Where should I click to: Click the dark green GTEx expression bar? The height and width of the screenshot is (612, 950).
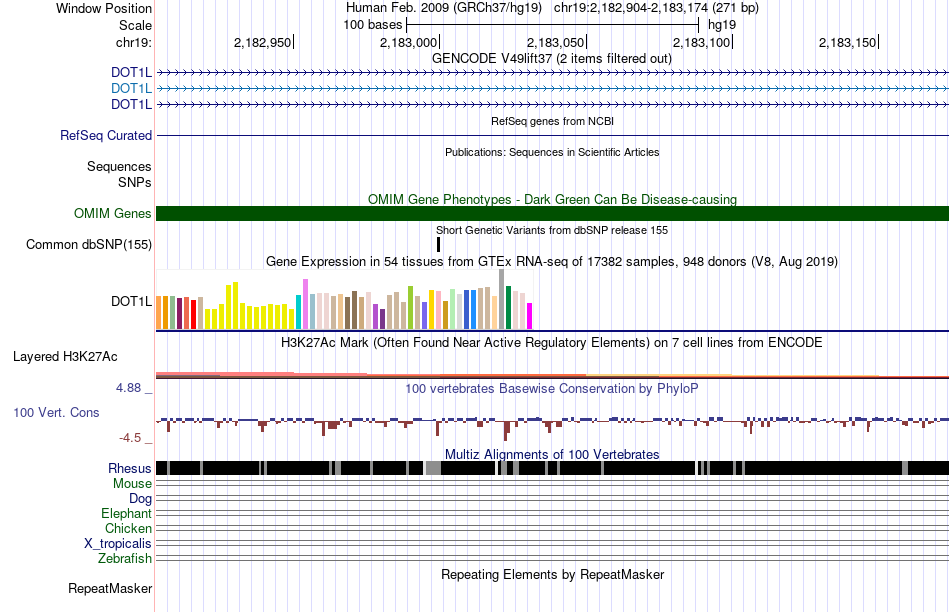click(x=509, y=308)
